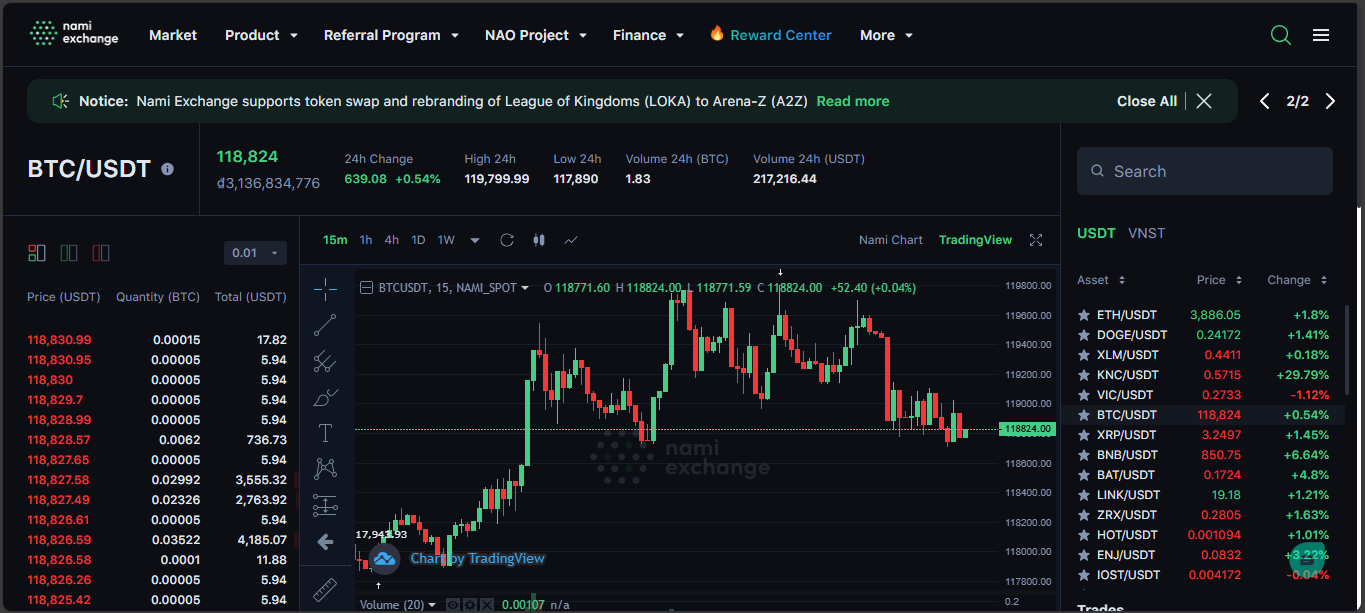Expand the Referral Program dropdown
This screenshot has height=613, width=1365.
click(391, 35)
